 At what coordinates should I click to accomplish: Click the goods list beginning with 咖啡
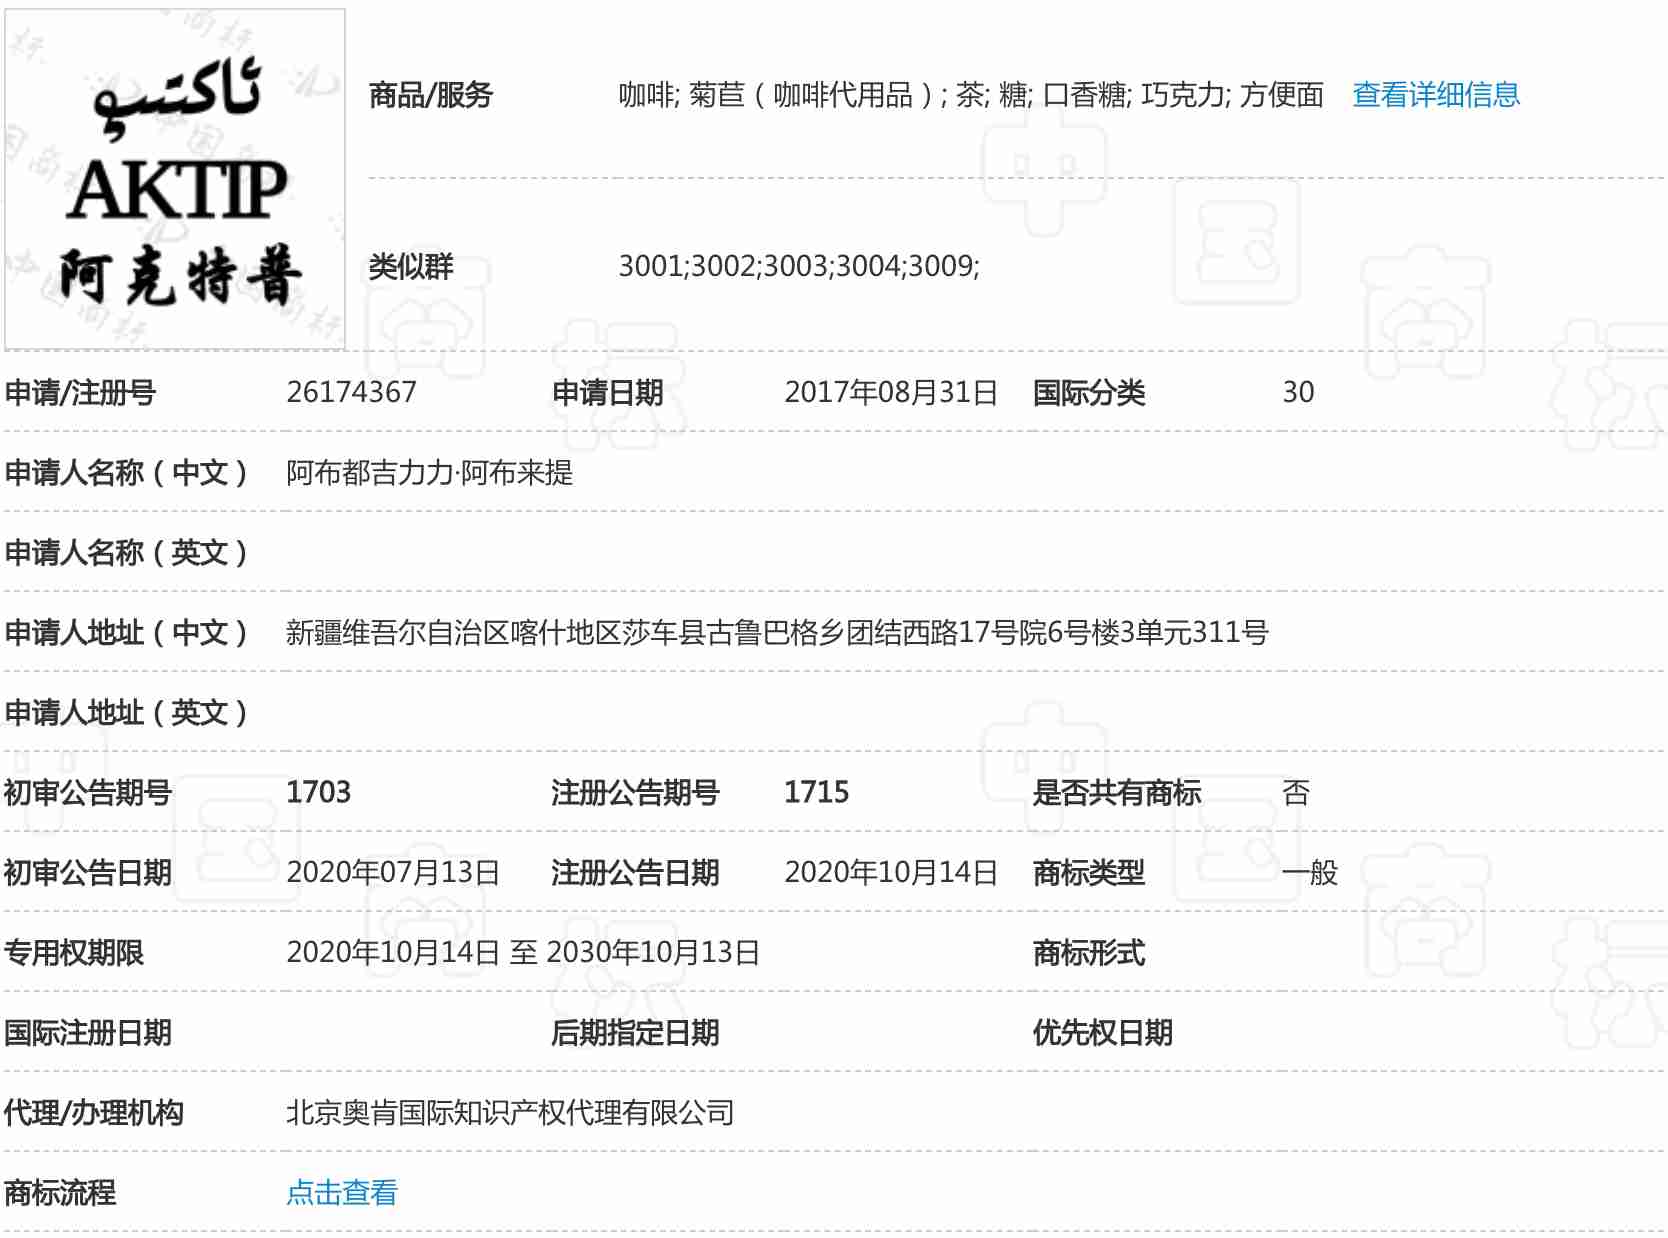pos(970,95)
